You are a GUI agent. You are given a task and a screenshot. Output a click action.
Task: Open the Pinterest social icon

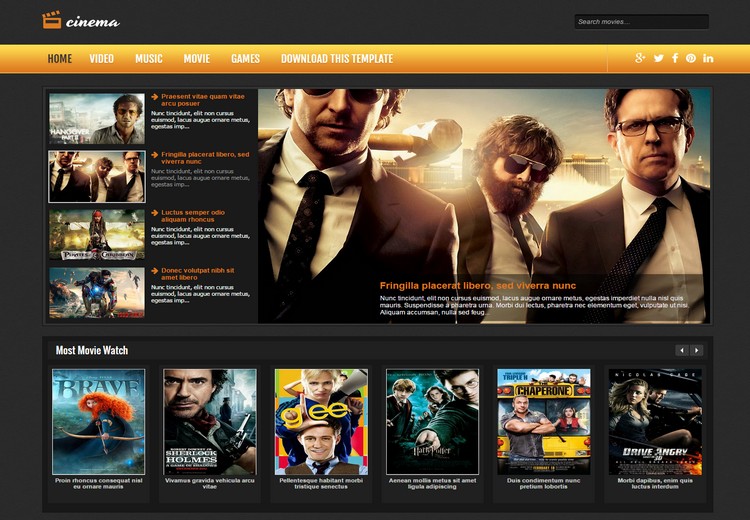(x=691, y=58)
